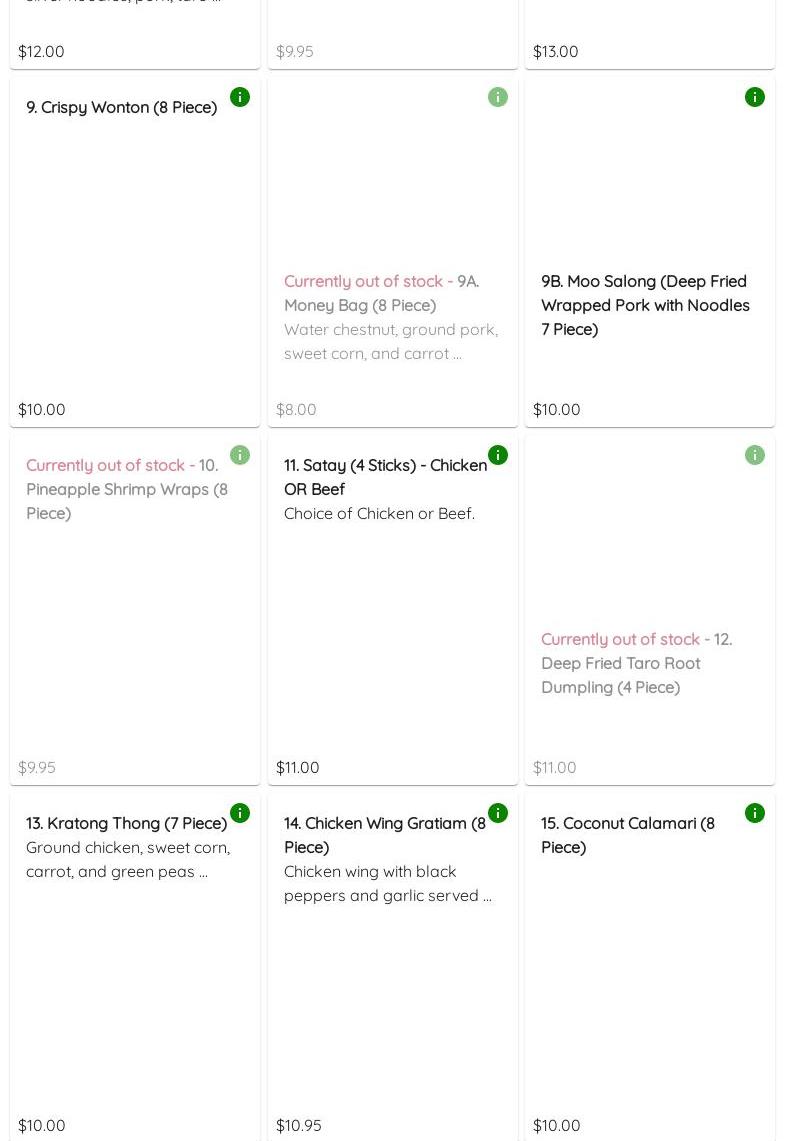Click info icon on Chicken Wing Gratiam

point(498,813)
